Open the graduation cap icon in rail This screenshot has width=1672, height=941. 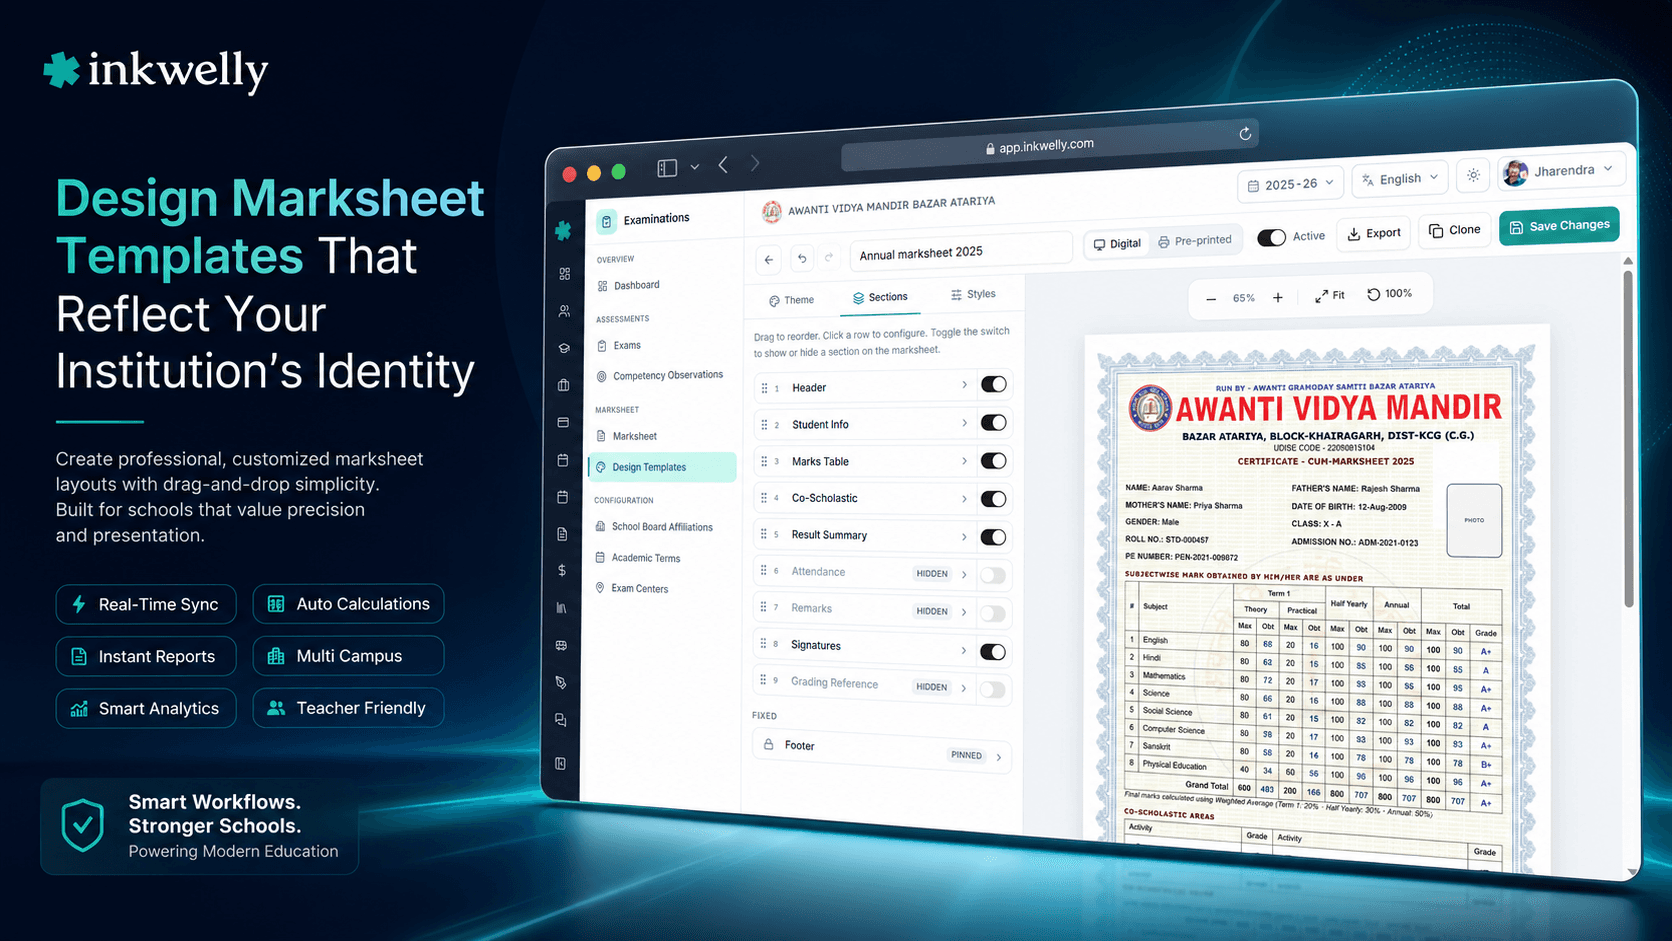coord(564,348)
